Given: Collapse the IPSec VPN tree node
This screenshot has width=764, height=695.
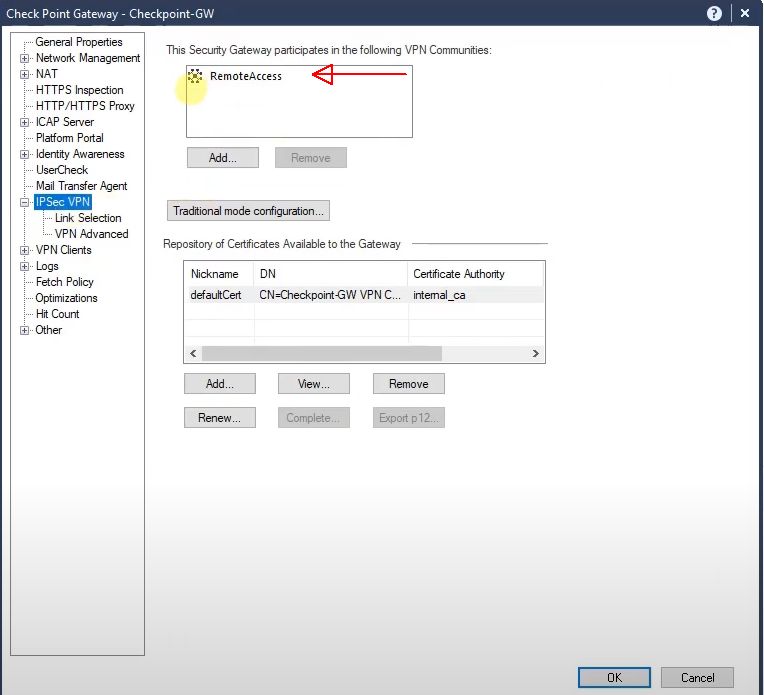Looking at the screenshot, I should [24, 202].
